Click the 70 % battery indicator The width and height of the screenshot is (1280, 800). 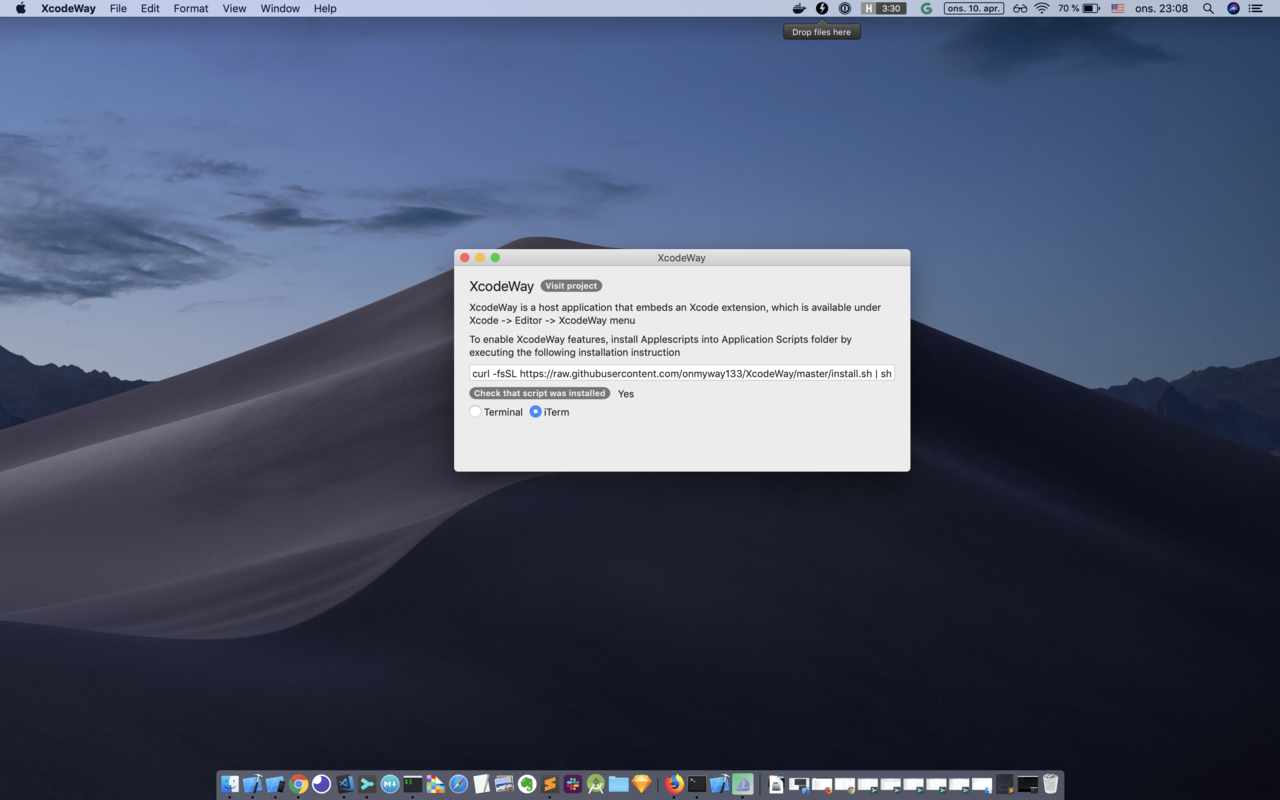pos(1079,8)
